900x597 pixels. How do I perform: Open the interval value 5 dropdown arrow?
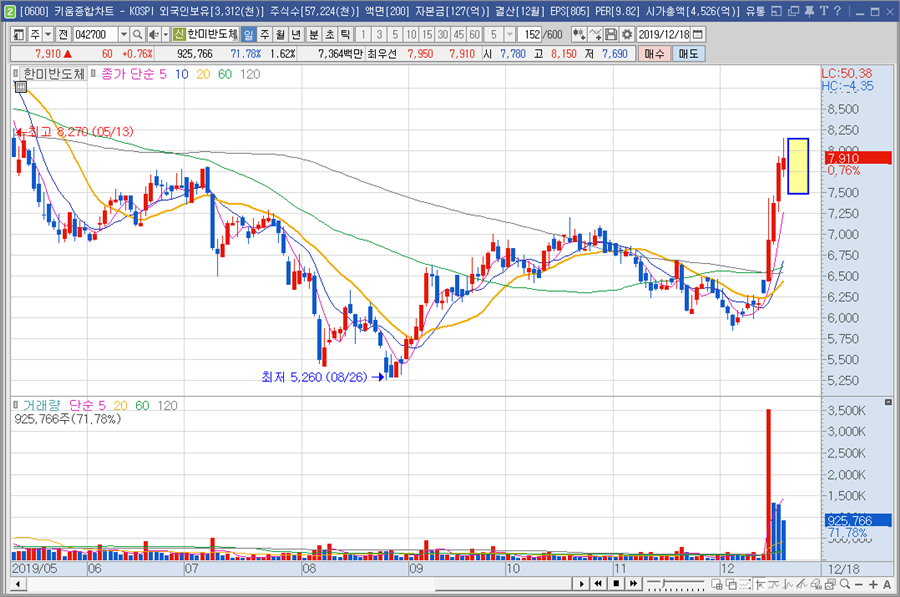(509, 34)
